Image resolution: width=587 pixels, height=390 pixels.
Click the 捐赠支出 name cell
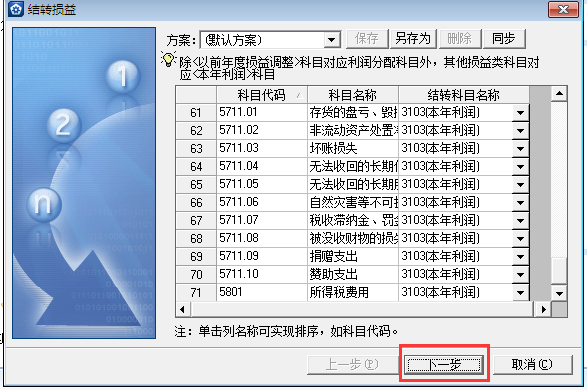coord(353,256)
